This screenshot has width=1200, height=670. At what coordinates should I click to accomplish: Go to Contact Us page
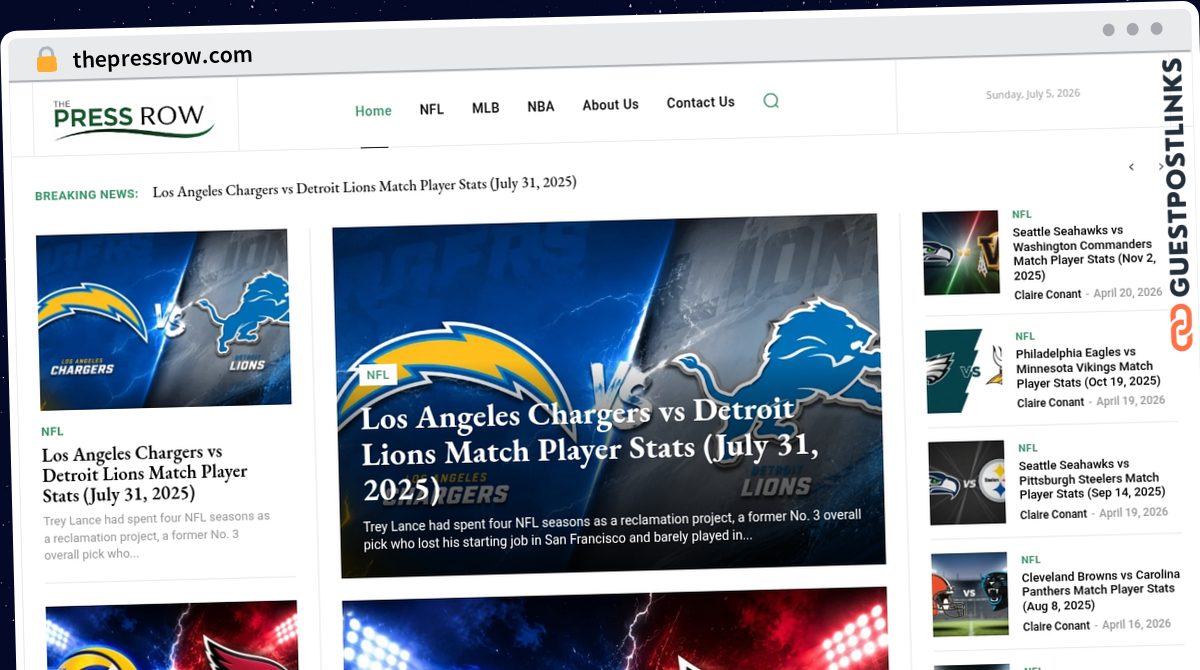pyautogui.click(x=700, y=102)
